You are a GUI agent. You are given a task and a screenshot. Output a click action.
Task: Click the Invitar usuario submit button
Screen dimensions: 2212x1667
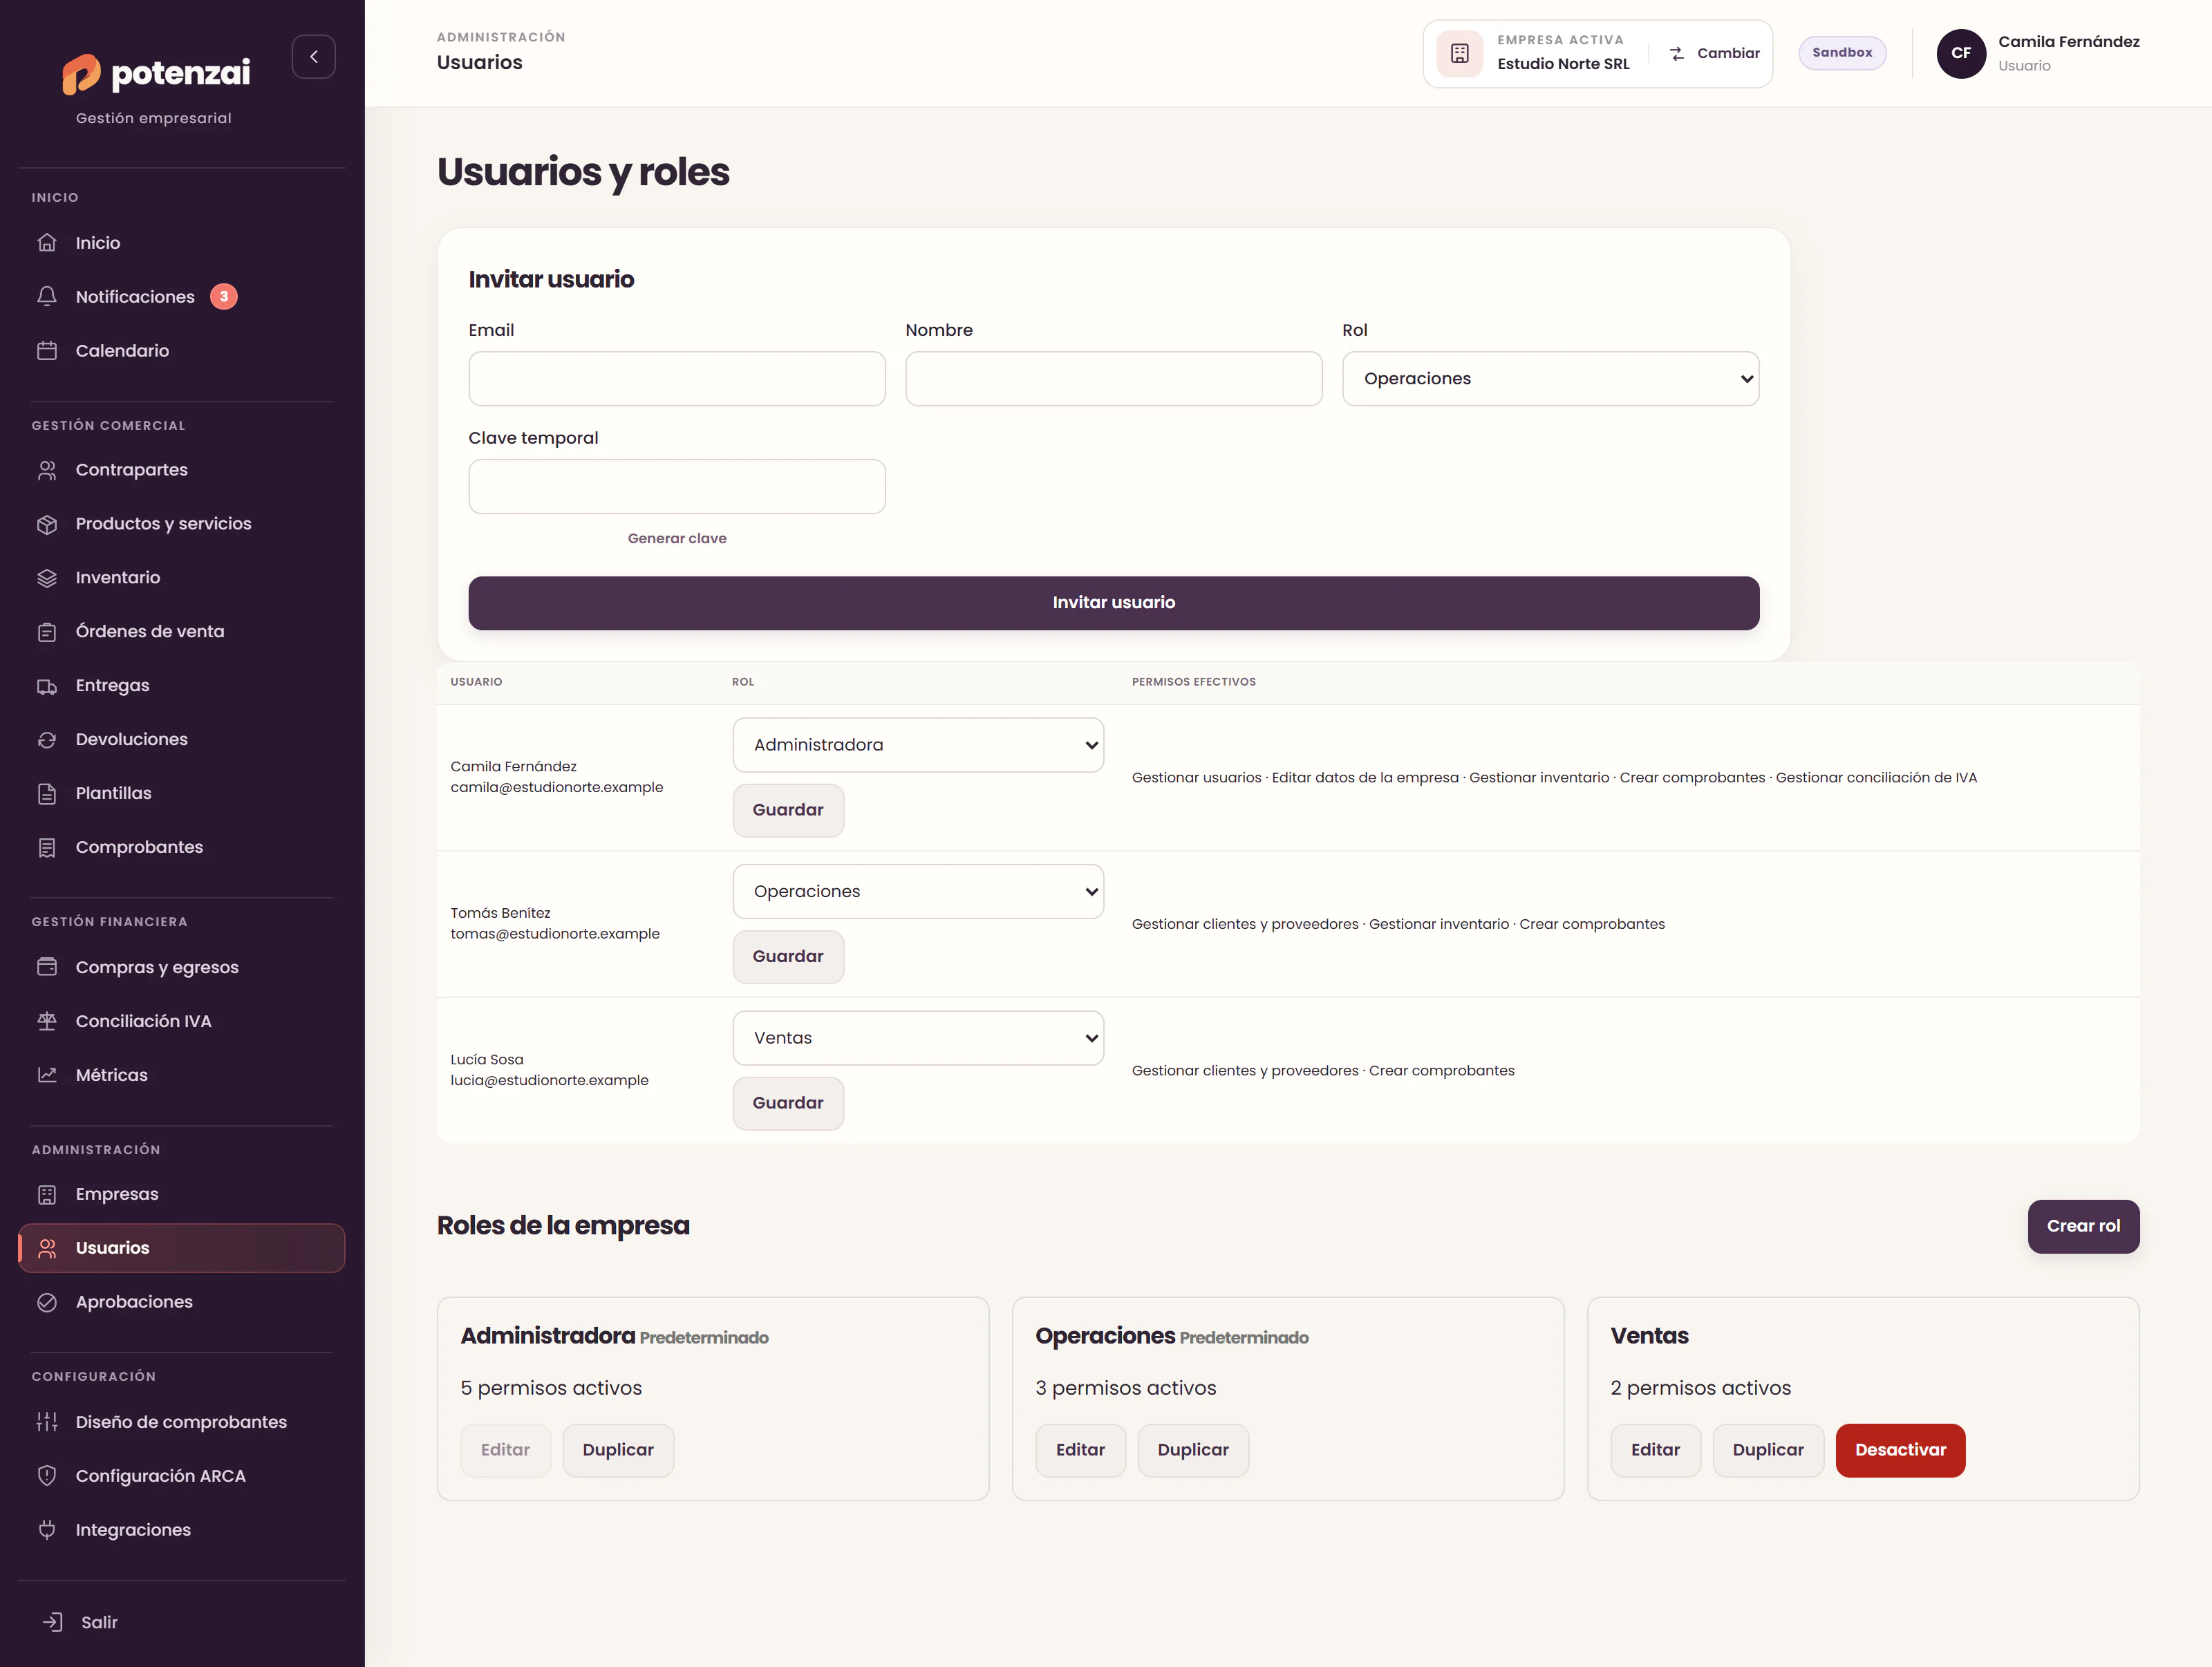[x=1113, y=603]
